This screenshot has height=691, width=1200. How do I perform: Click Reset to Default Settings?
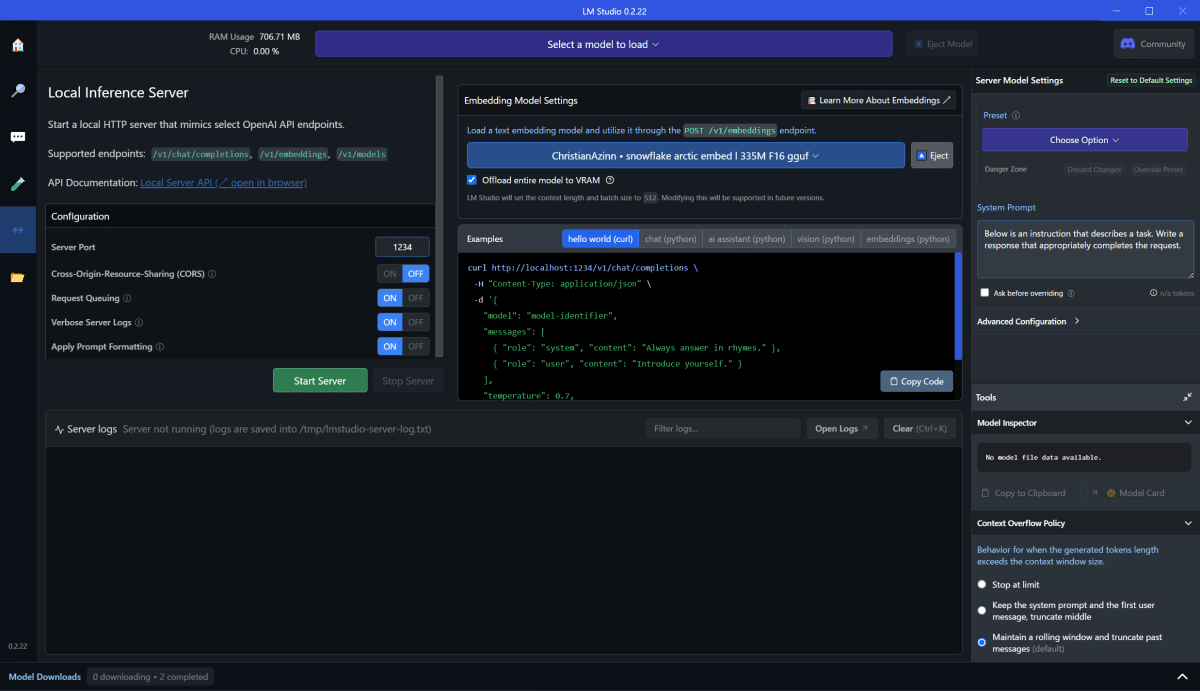(x=1150, y=80)
